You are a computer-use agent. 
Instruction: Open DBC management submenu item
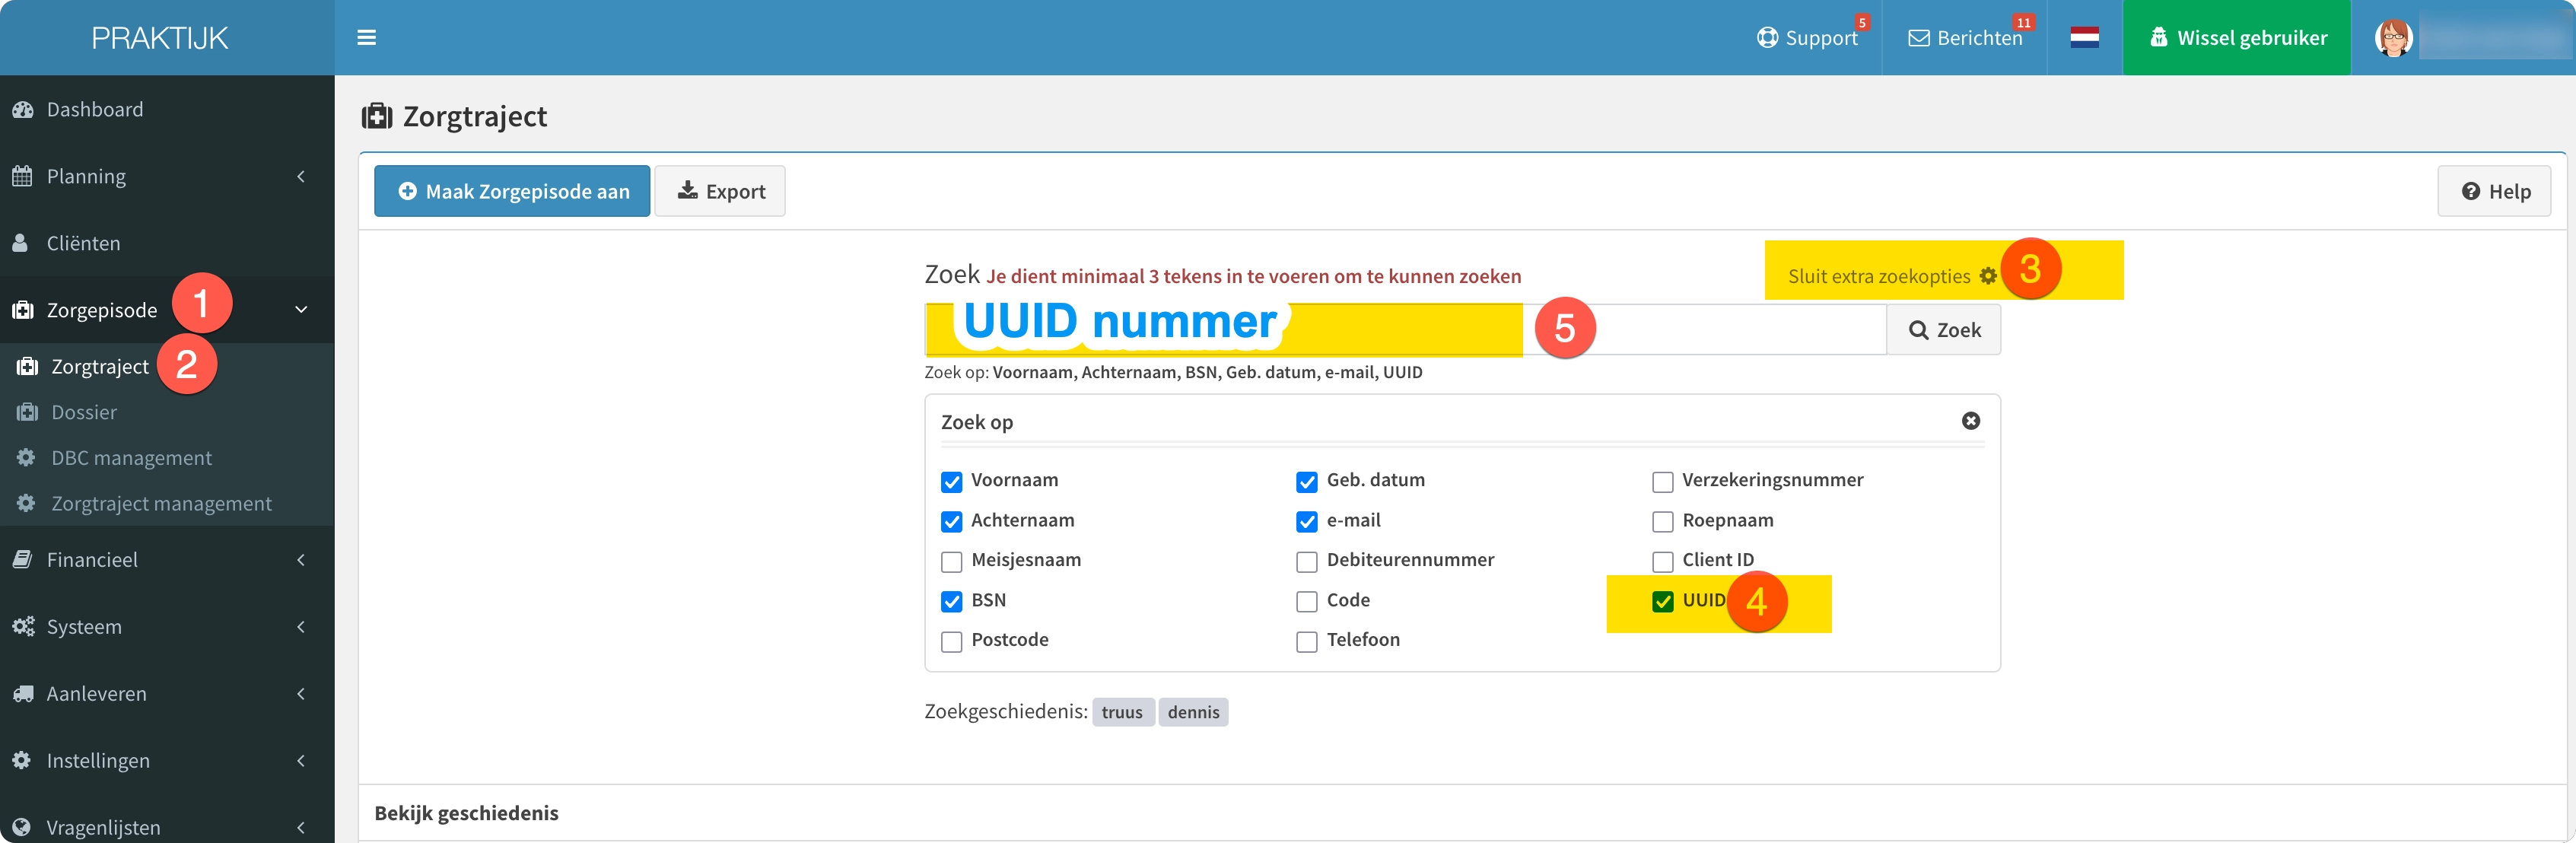point(131,458)
